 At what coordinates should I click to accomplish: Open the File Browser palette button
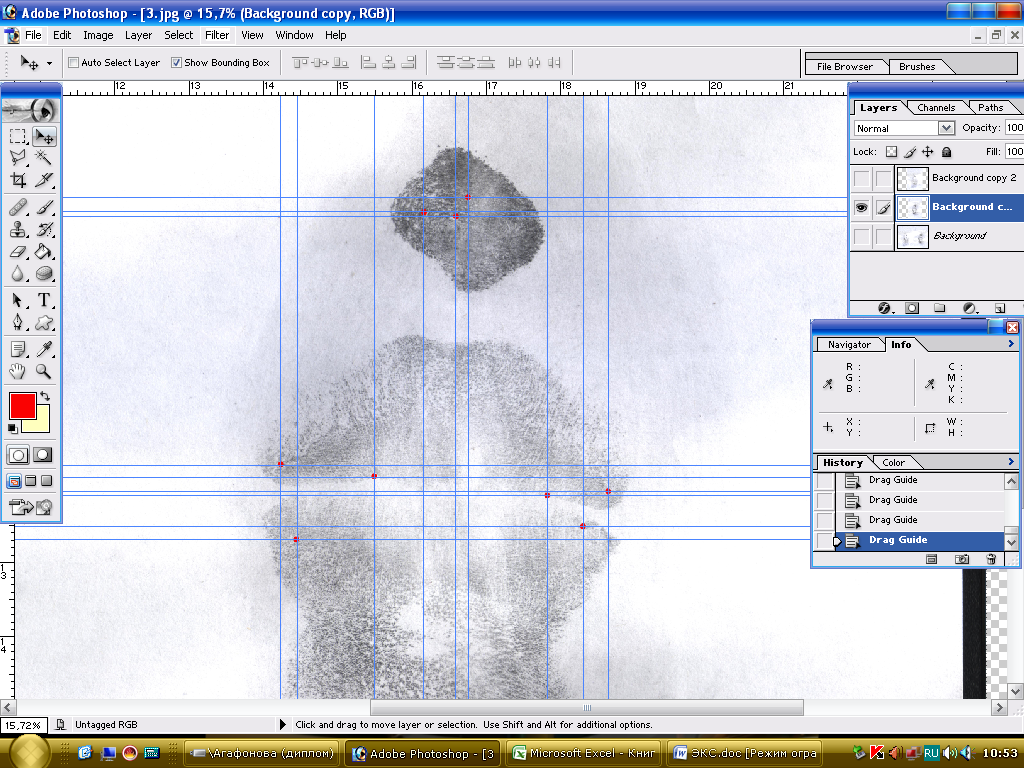[845, 67]
